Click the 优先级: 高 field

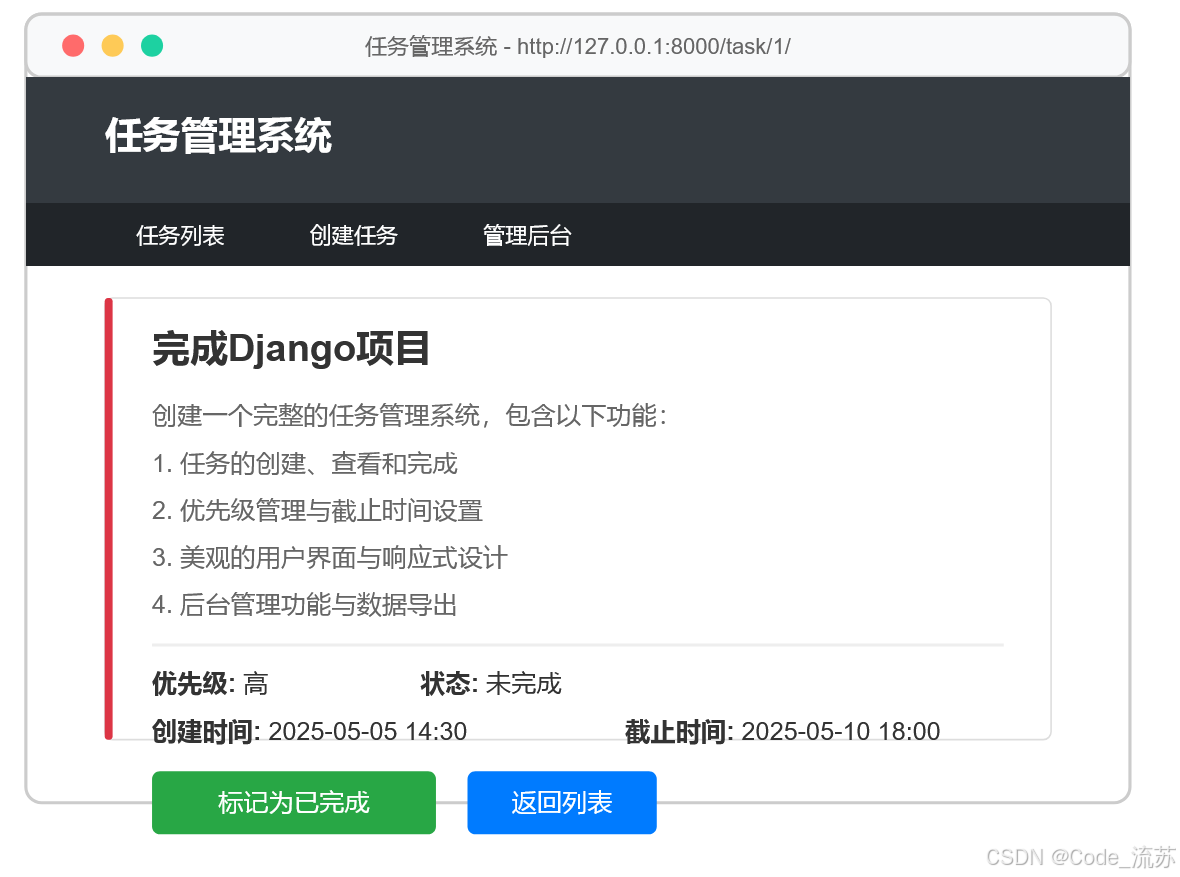[x=210, y=684]
